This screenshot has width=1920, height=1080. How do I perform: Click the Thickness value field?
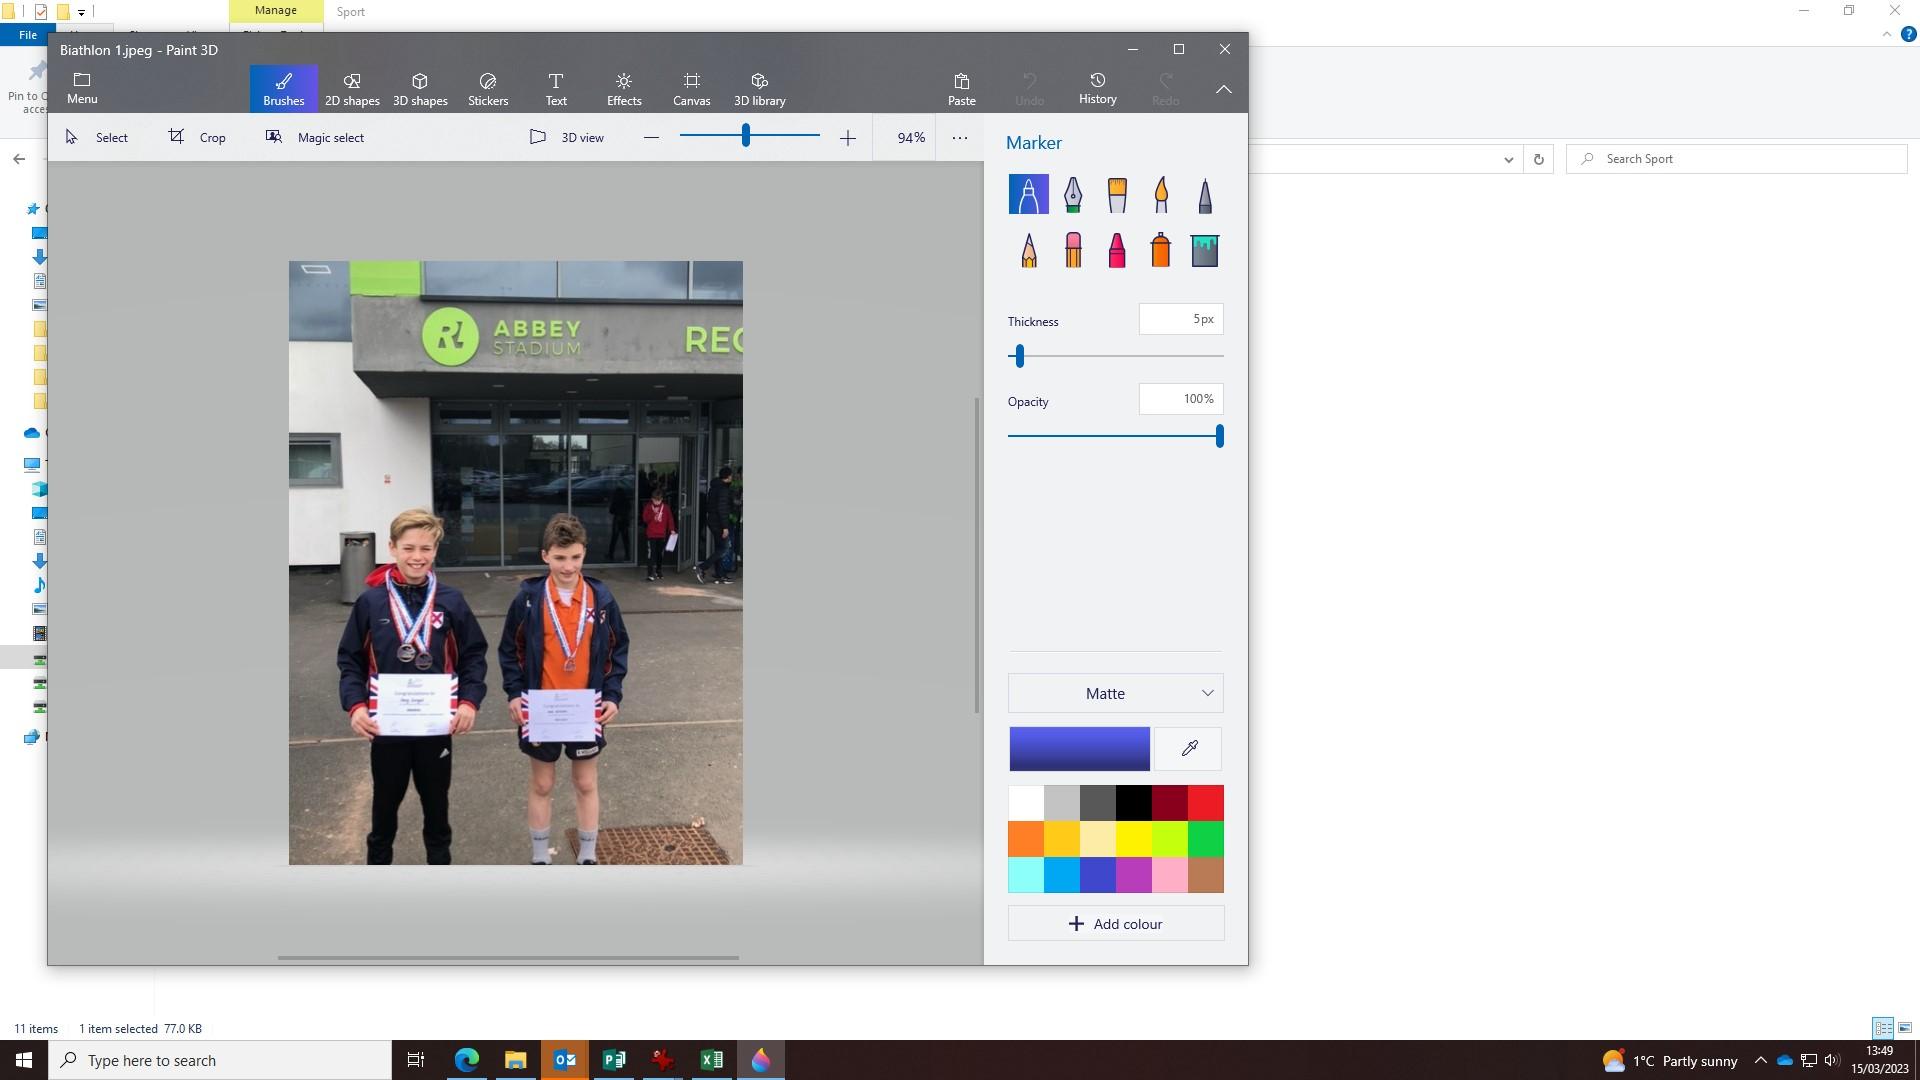(x=1180, y=320)
